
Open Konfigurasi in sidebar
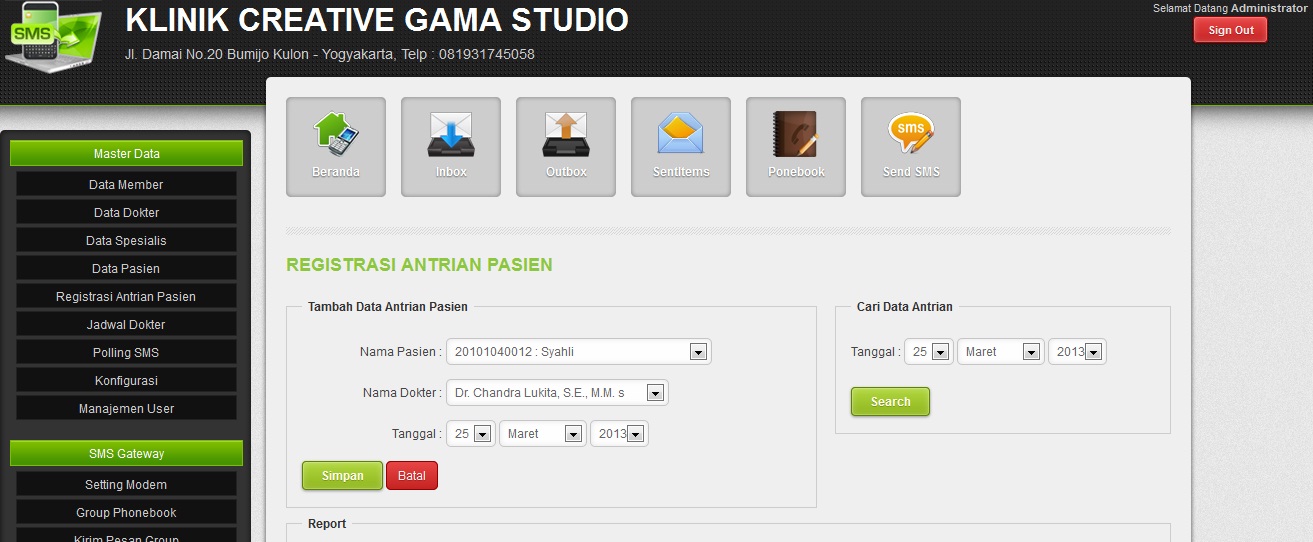tap(126, 380)
